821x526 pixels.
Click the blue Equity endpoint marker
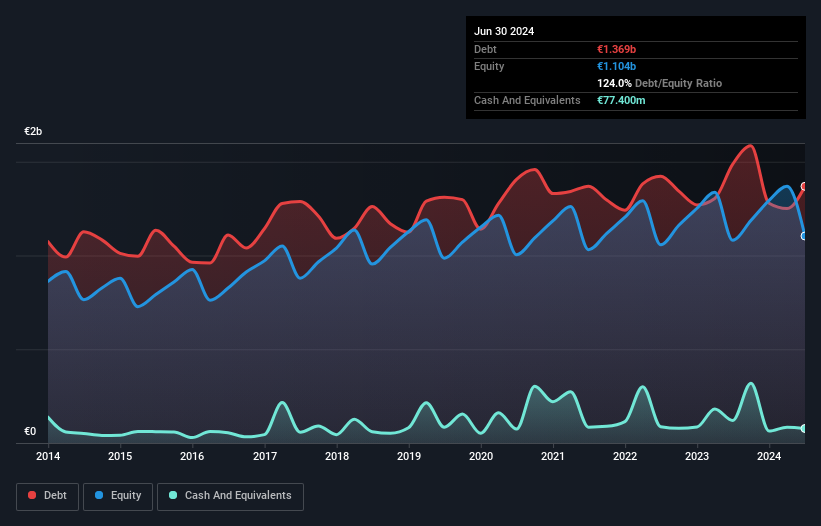coord(804,236)
